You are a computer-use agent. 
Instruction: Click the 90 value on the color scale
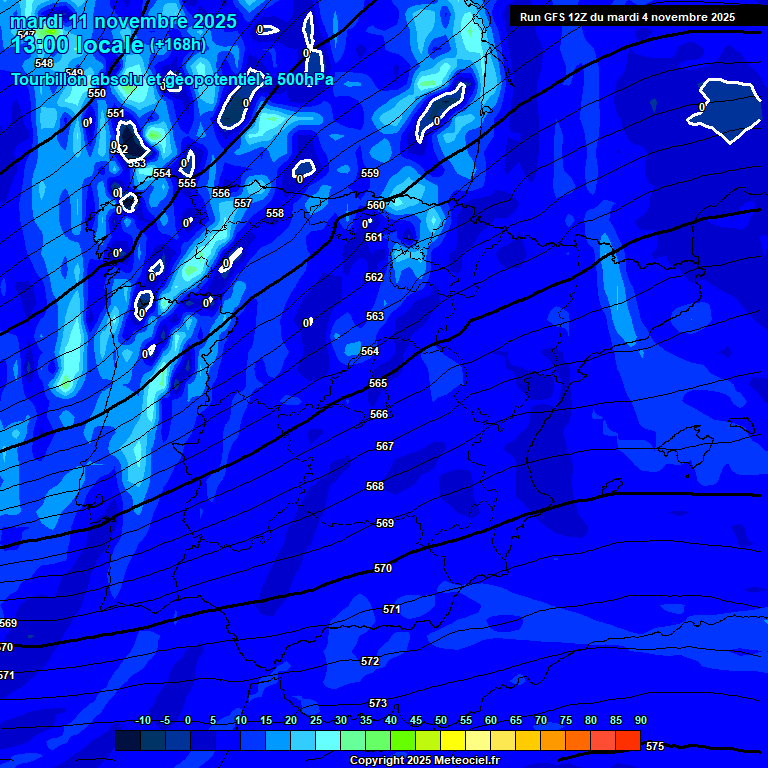tap(640, 721)
